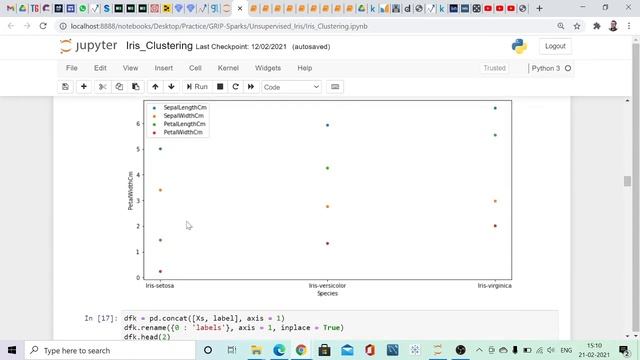This screenshot has width=640, height=360.
Task: Move selected cell up with the up arrow
Action: 155,87
